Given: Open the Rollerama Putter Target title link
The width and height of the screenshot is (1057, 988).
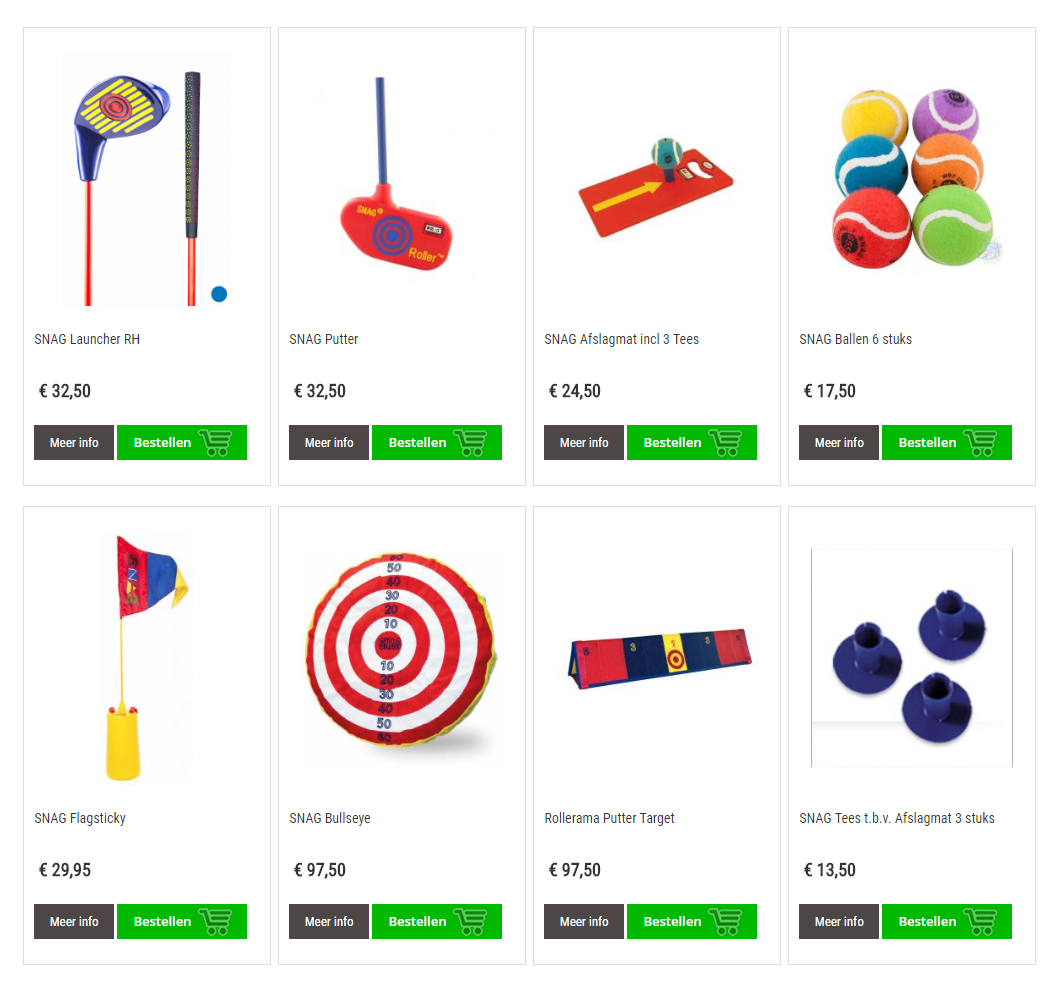Looking at the screenshot, I should tap(609, 818).
